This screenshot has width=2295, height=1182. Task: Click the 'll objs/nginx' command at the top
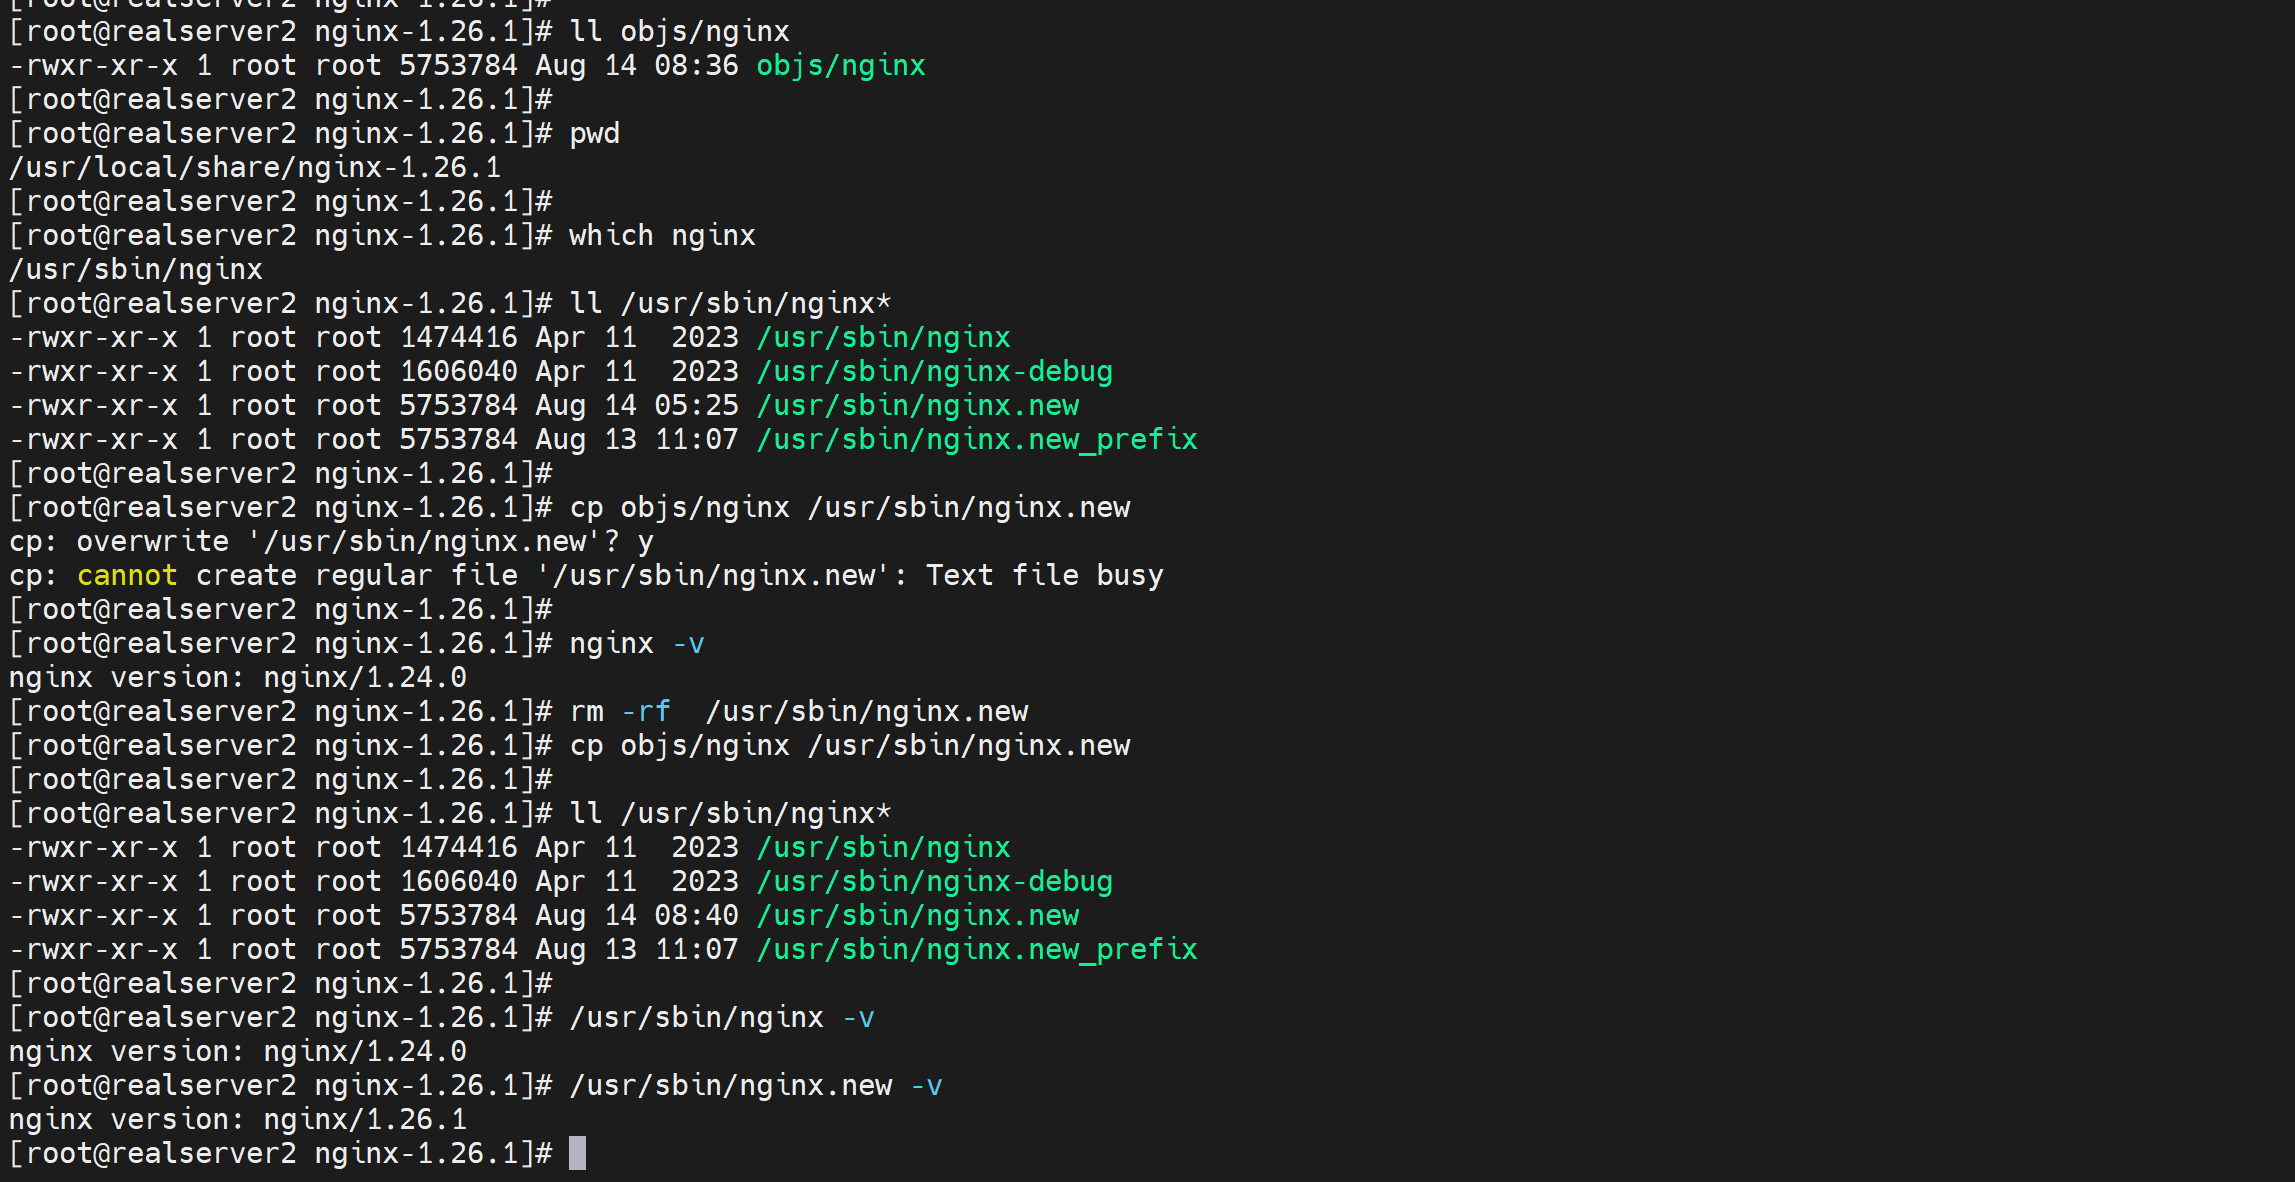click(x=679, y=32)
